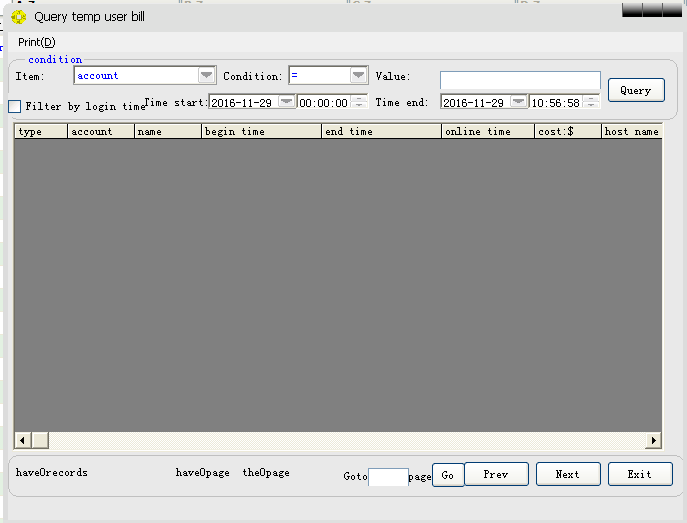This screenshot has width=687, height=523.
Task: Open the Item dropdown showing account
Action: 206,75
